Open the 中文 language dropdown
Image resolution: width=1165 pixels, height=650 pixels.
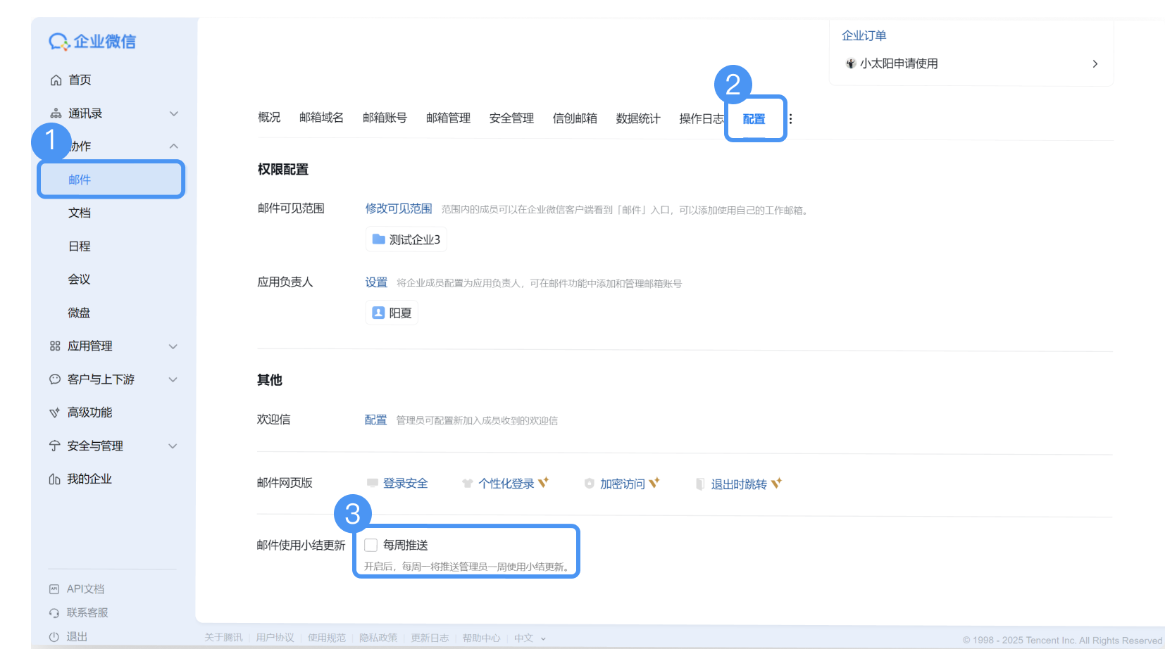point(530,638)
